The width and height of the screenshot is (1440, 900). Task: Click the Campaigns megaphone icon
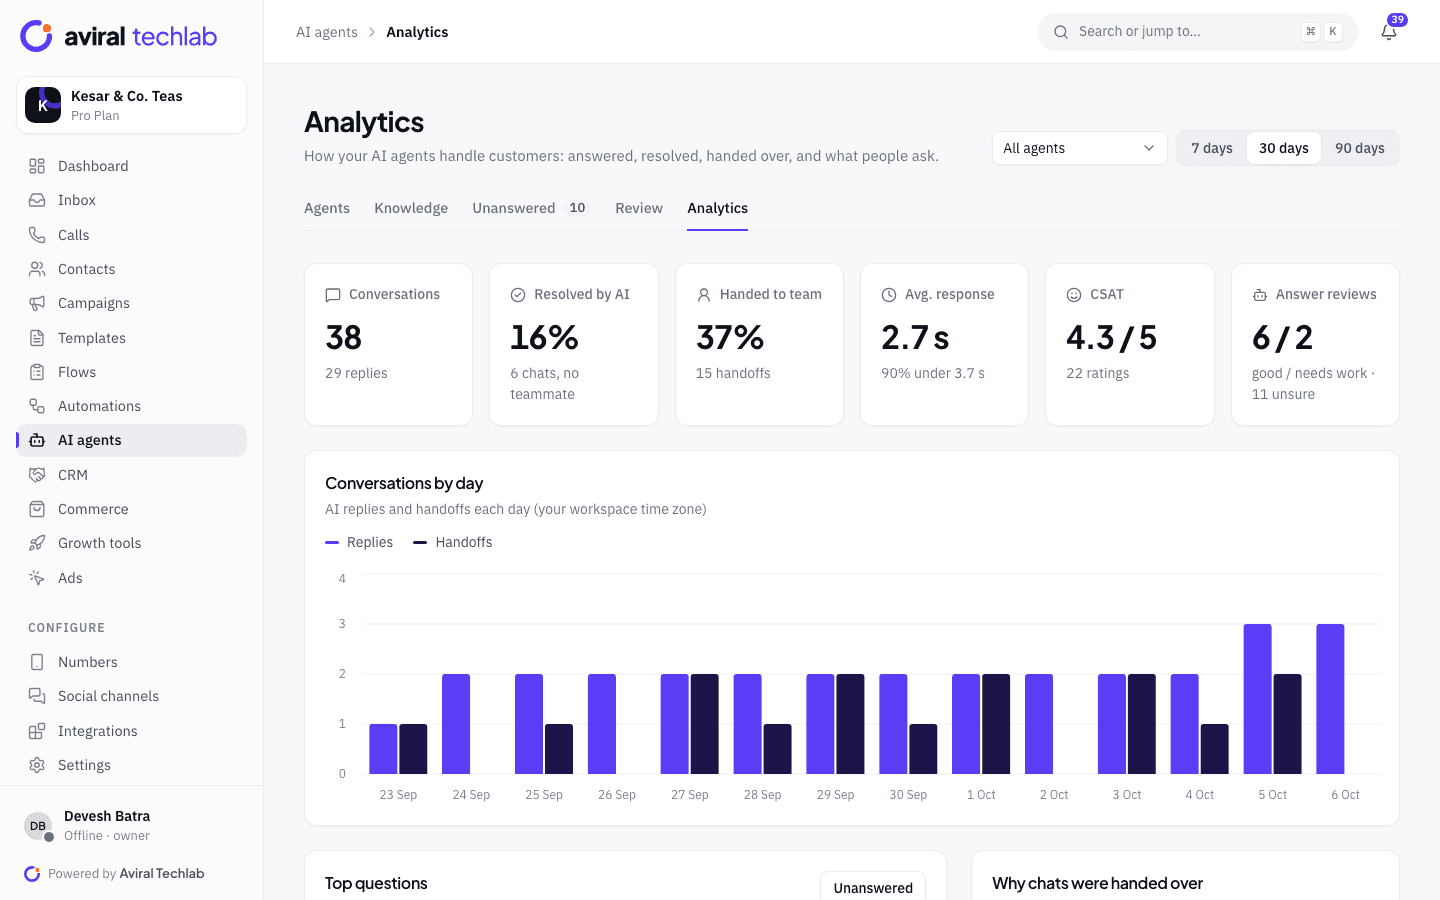37,303
